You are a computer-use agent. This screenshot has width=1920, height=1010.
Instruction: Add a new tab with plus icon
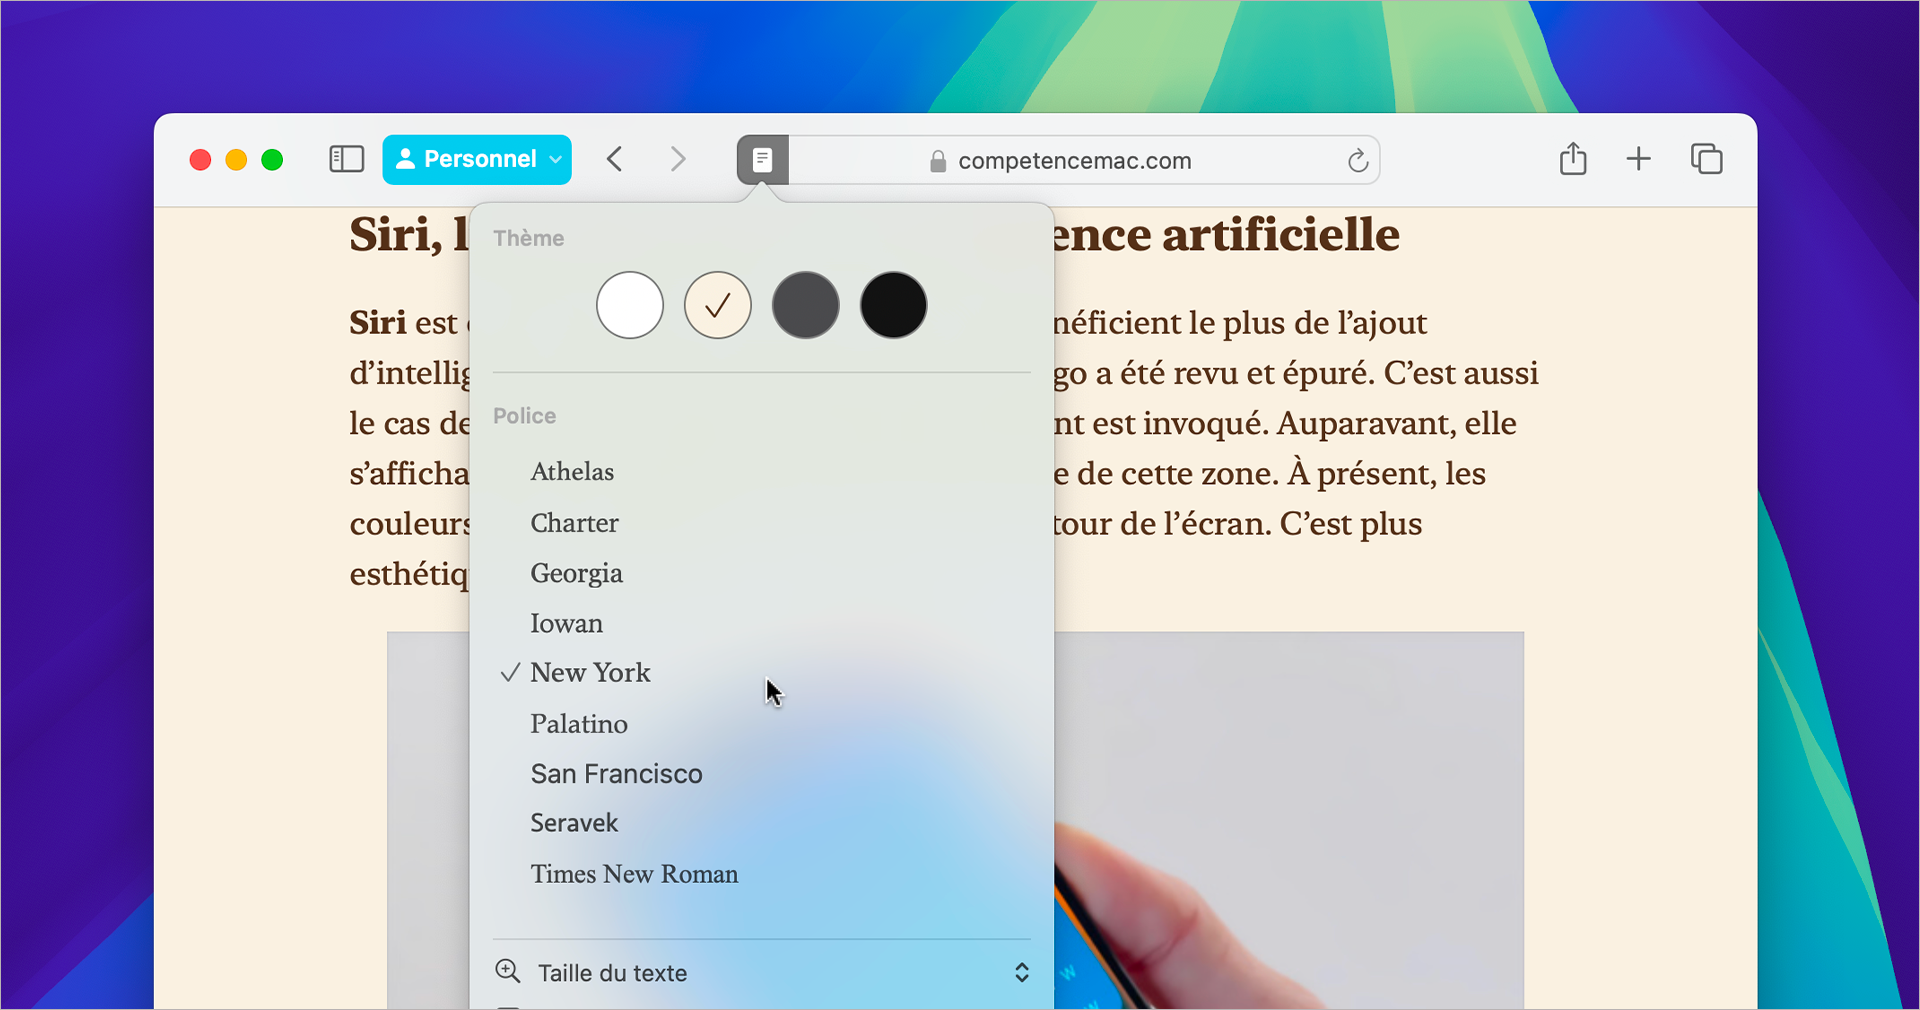[x=1638, y=159]
